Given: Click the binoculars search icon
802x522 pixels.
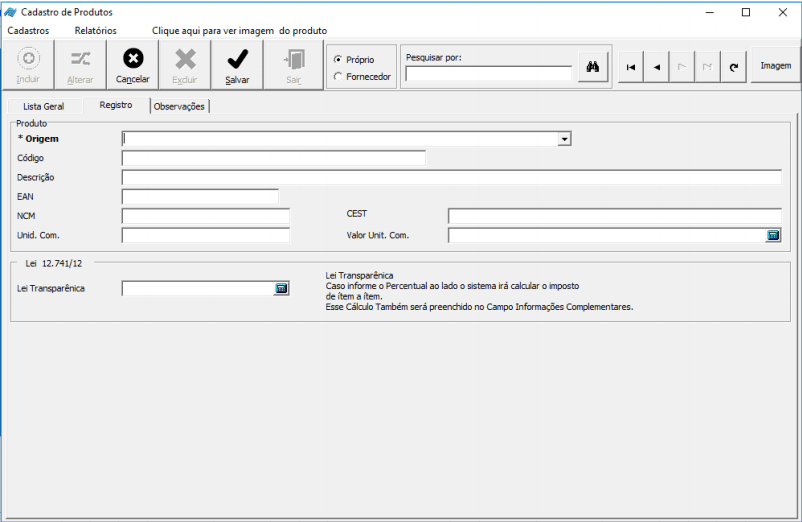Looking at the screenshot, I should pos(592,67).
